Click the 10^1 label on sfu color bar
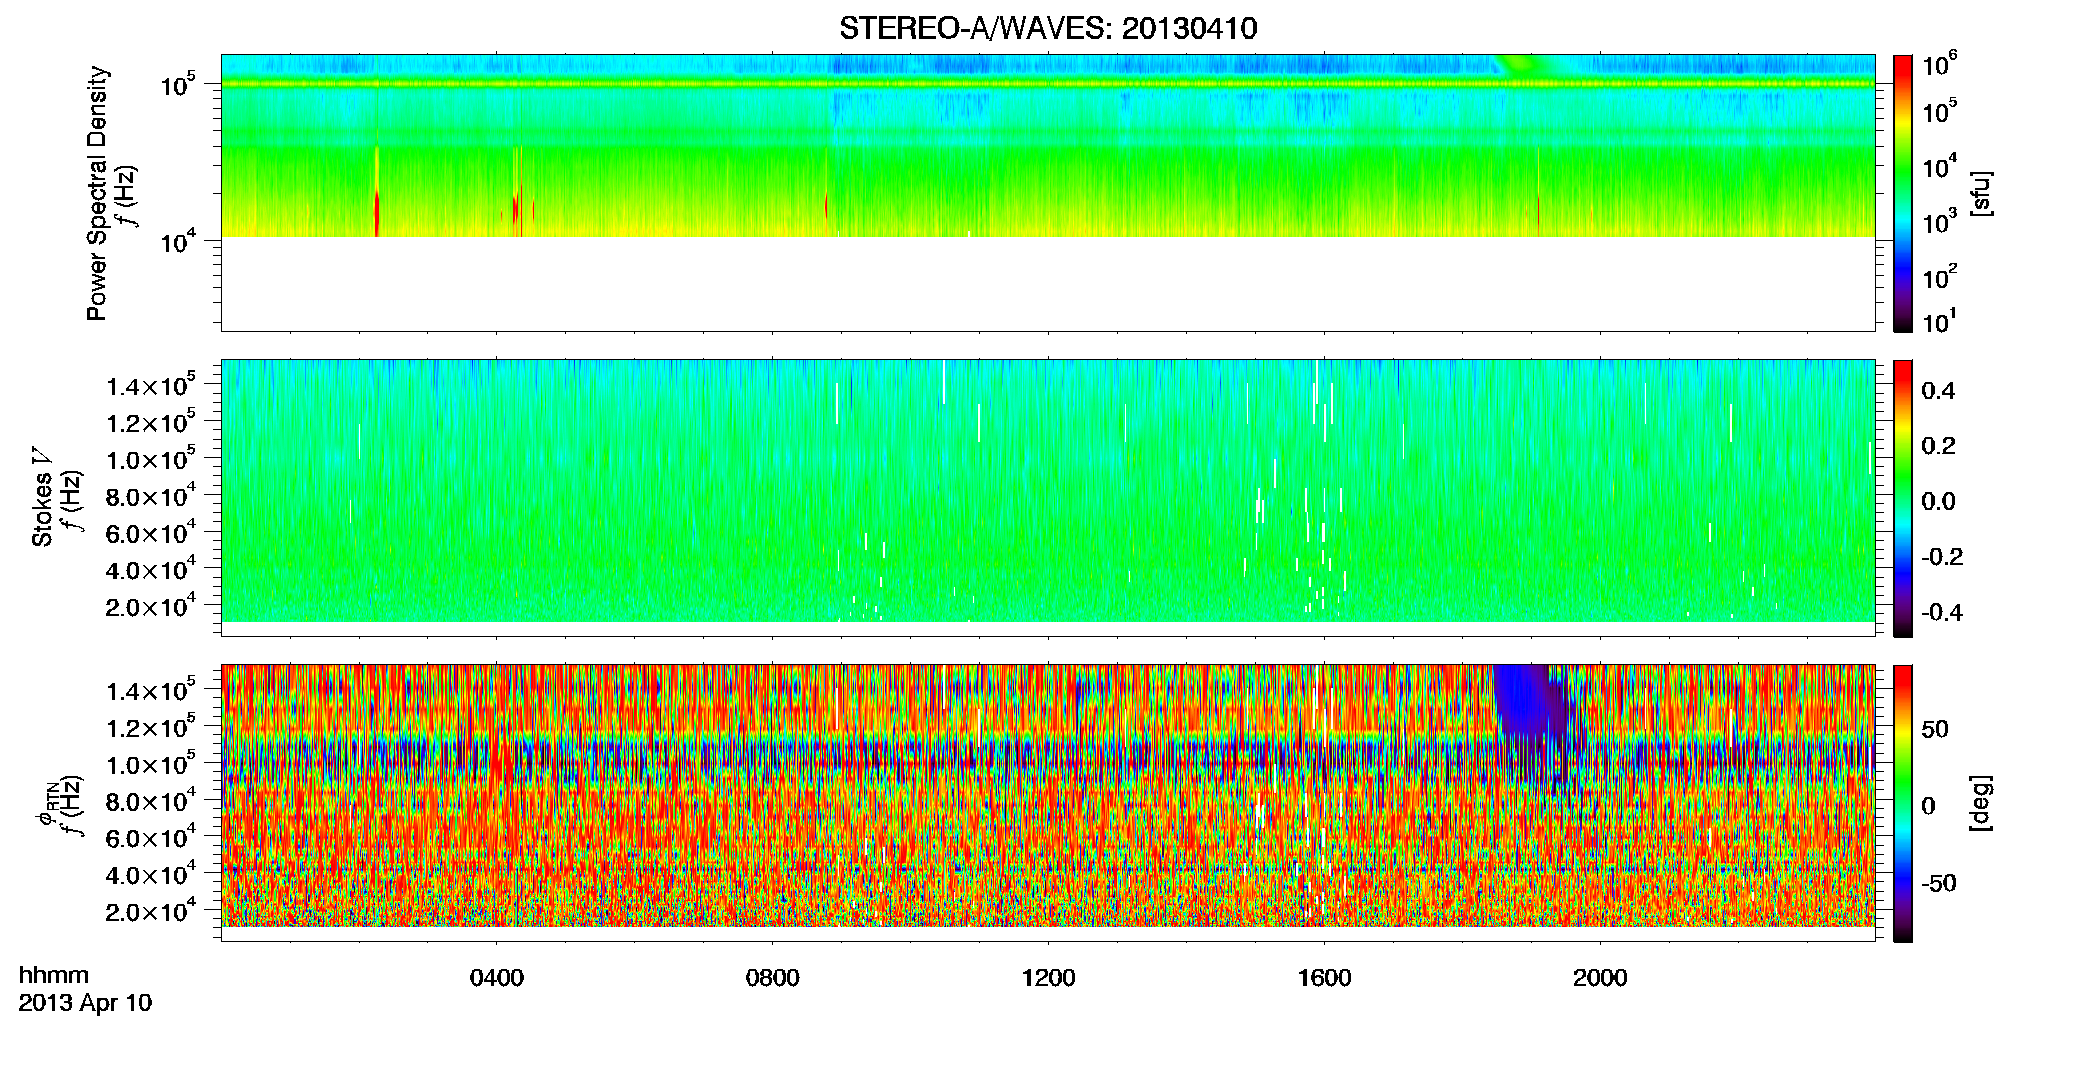Viewport: 2096px width, 1080px height. coord(1939,321)
